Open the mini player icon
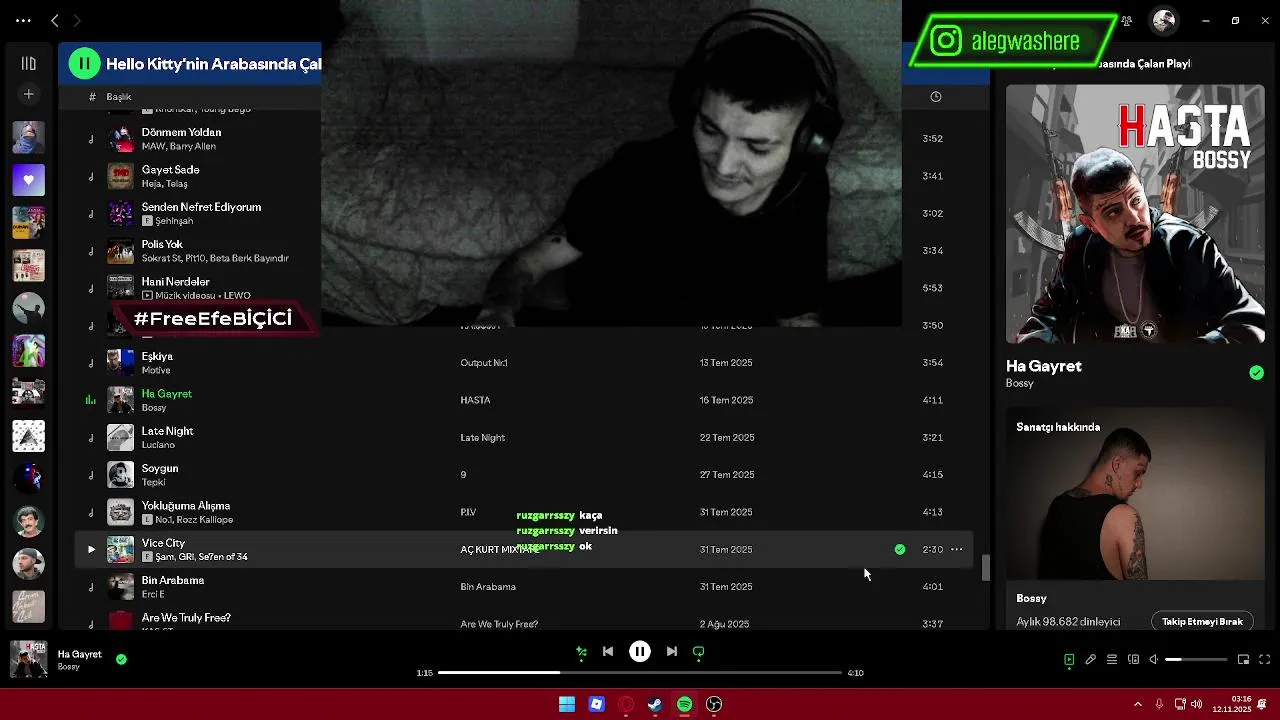Screen dimensions: 1280x720 pos(1243,660)
